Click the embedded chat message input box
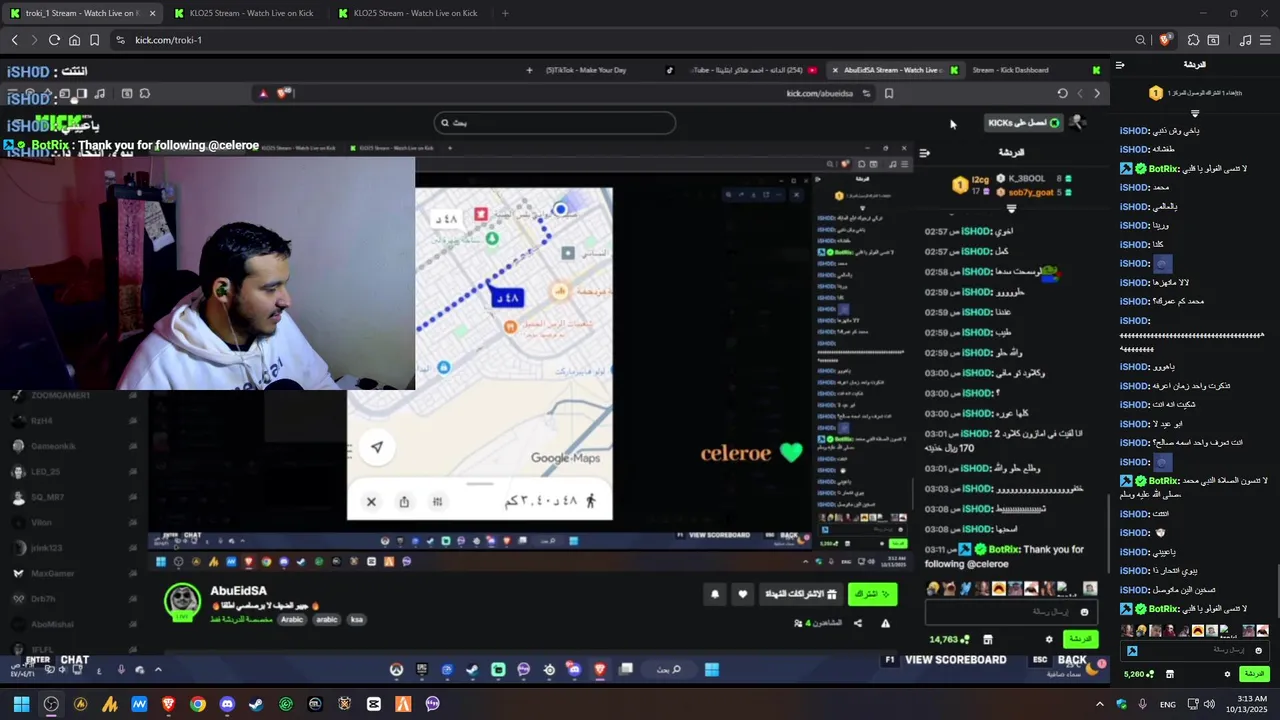1280x720 pixels. tap(1011, 611)
